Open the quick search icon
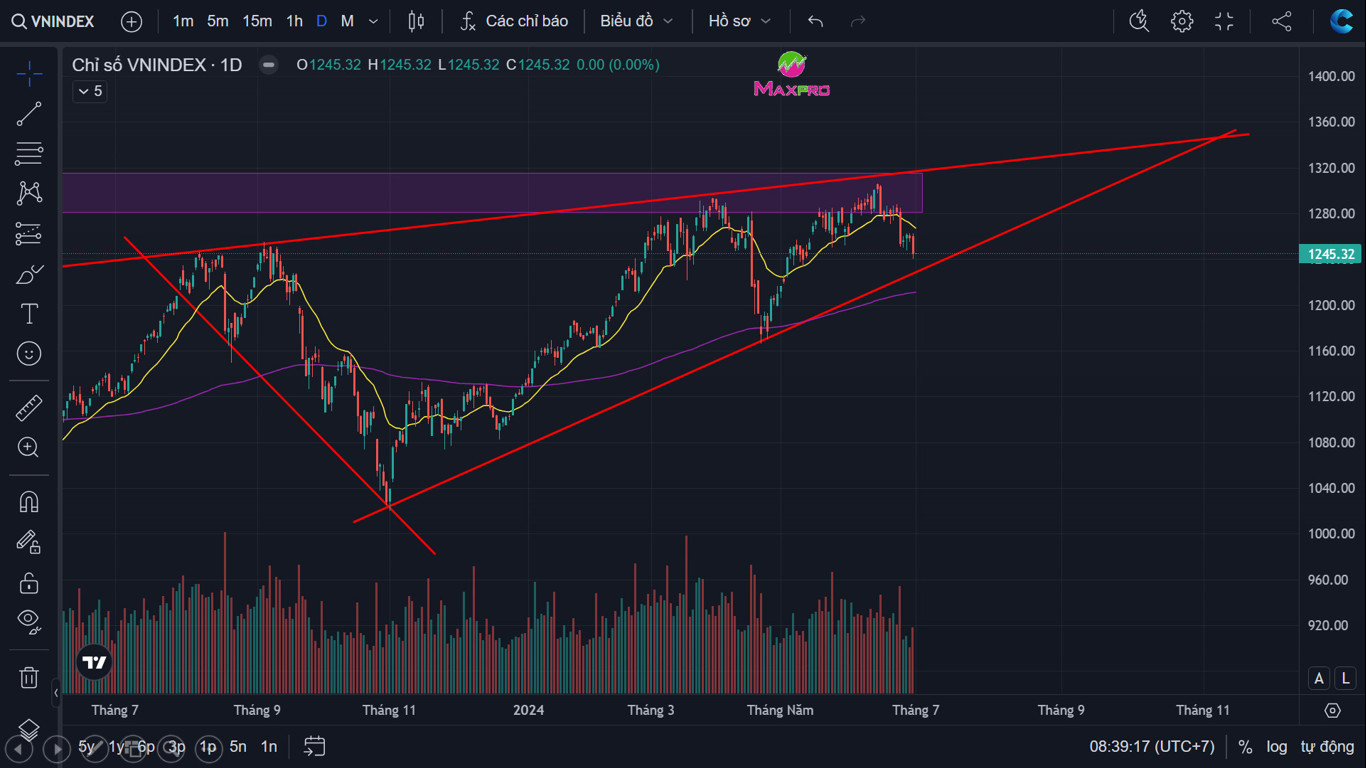This screenshot has width=1366, height=768. click(x=1139, y=21)
